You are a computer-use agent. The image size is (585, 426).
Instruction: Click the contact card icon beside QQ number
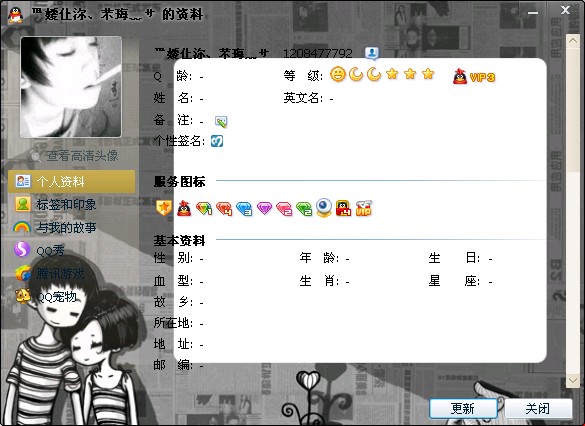(x=372, y=53)
